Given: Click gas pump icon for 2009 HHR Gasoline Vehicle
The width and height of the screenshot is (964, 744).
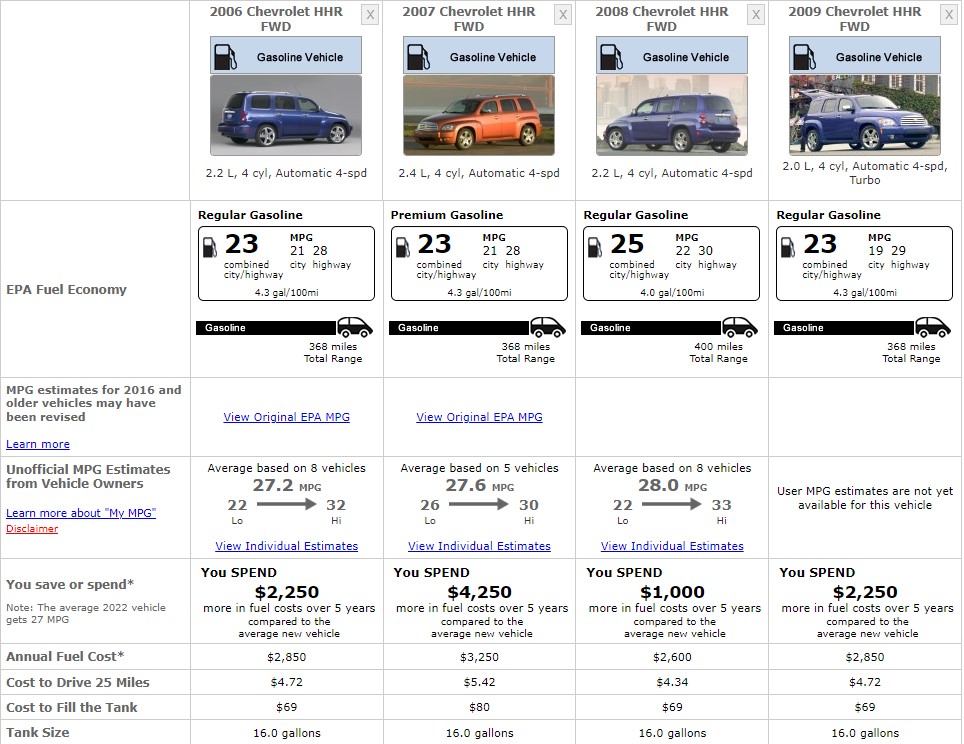Looking at the screenshot, I should point(804,57).
